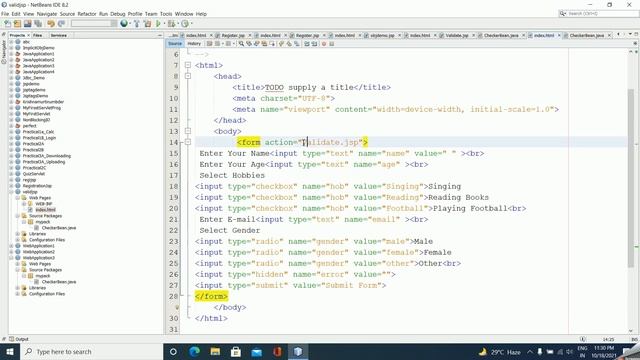The image size is (640, 360).
Task: Toggle Highlight Search in editor toolbar
Action: 264,44
